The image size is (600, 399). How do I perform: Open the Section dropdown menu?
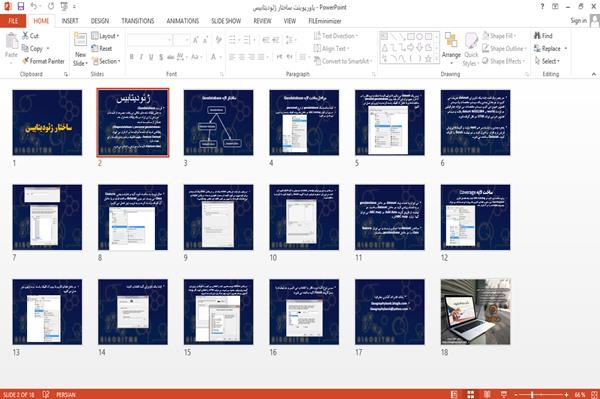pyautogui.click(x=106, y=61)
